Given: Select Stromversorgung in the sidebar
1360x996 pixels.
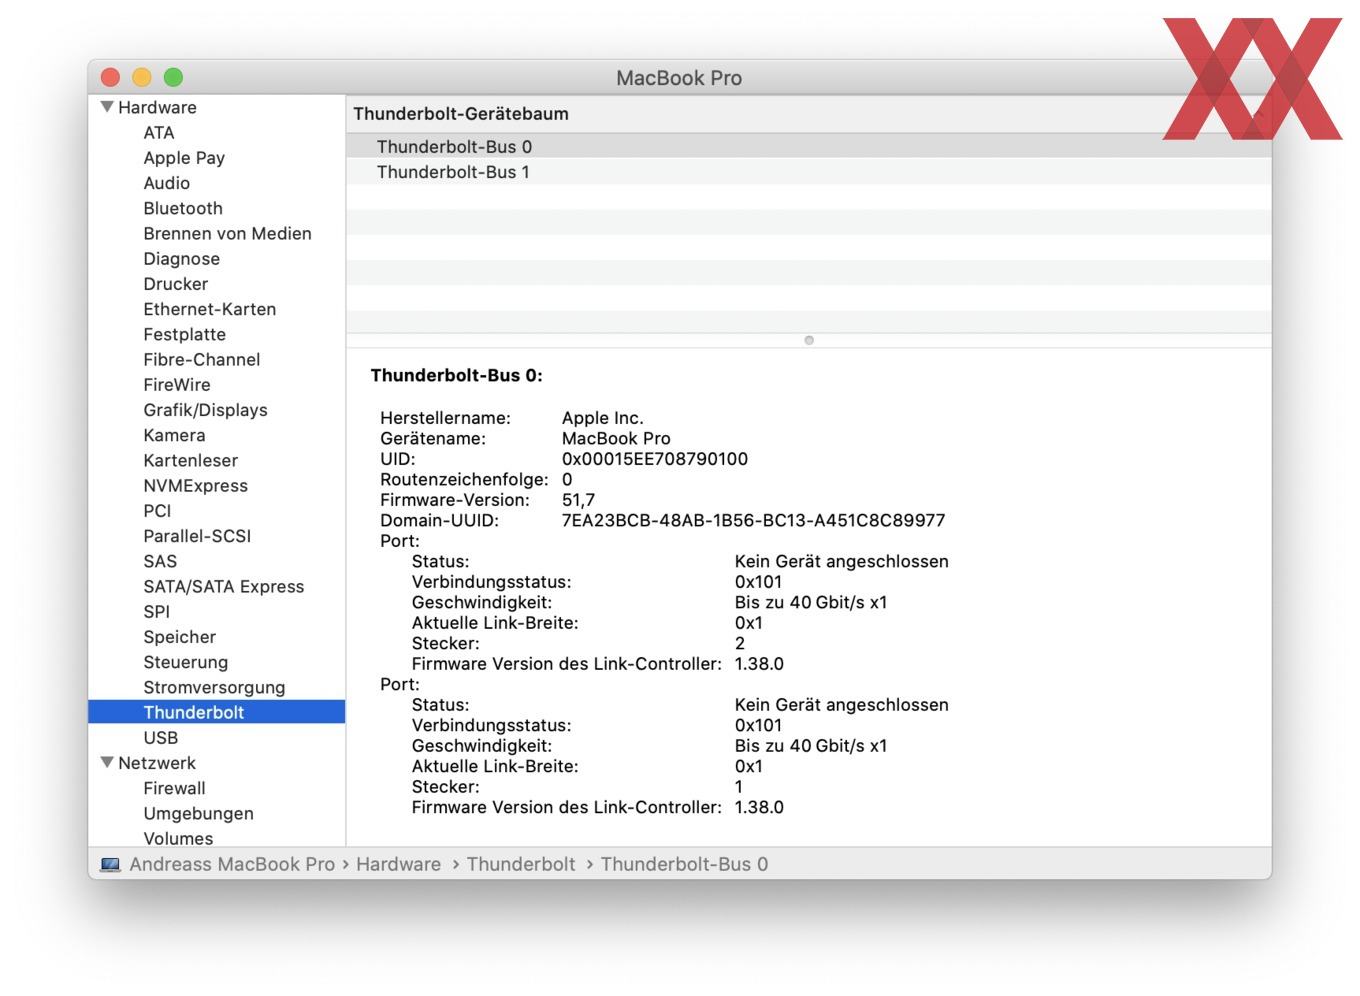Looking at the screenshot, I should click(x=215, y=687).
